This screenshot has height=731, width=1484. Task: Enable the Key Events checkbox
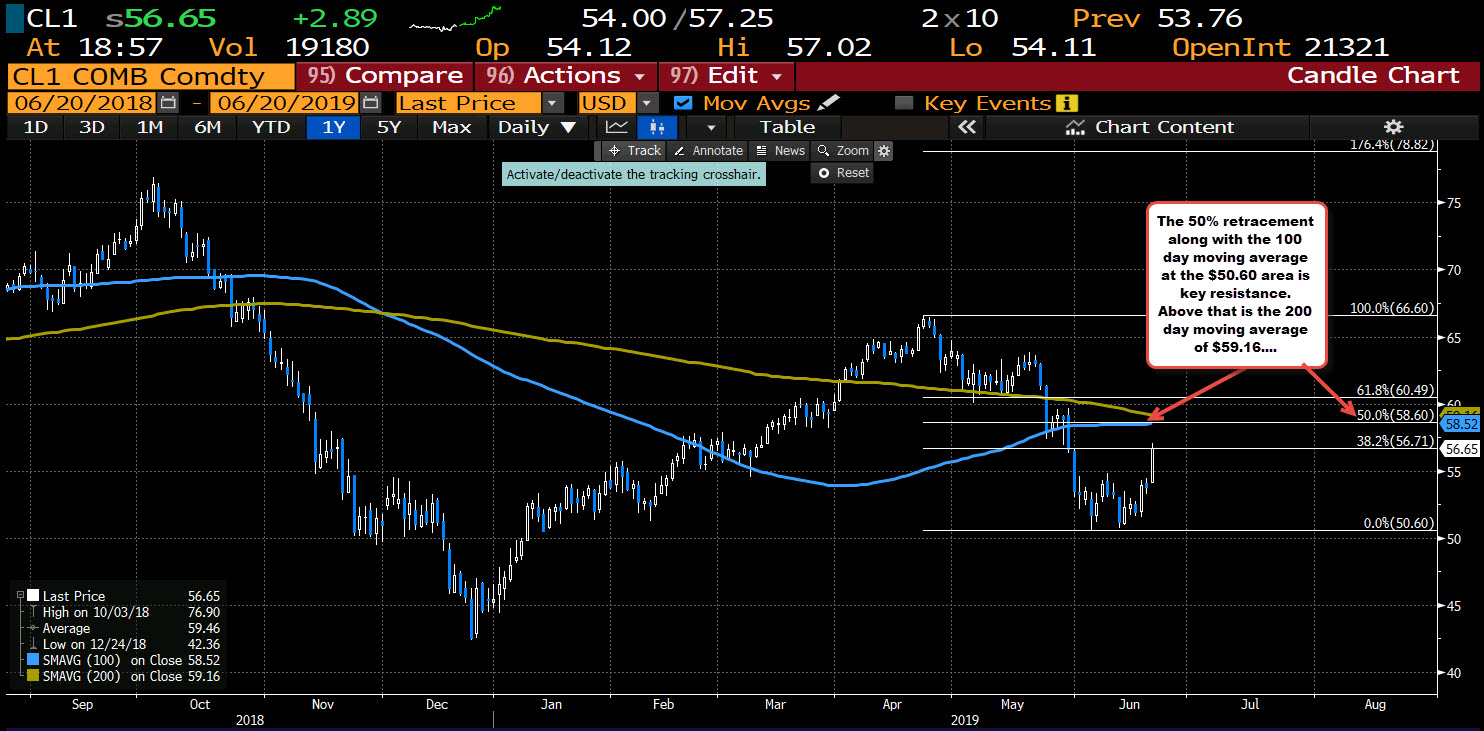[x=904, y=103]
